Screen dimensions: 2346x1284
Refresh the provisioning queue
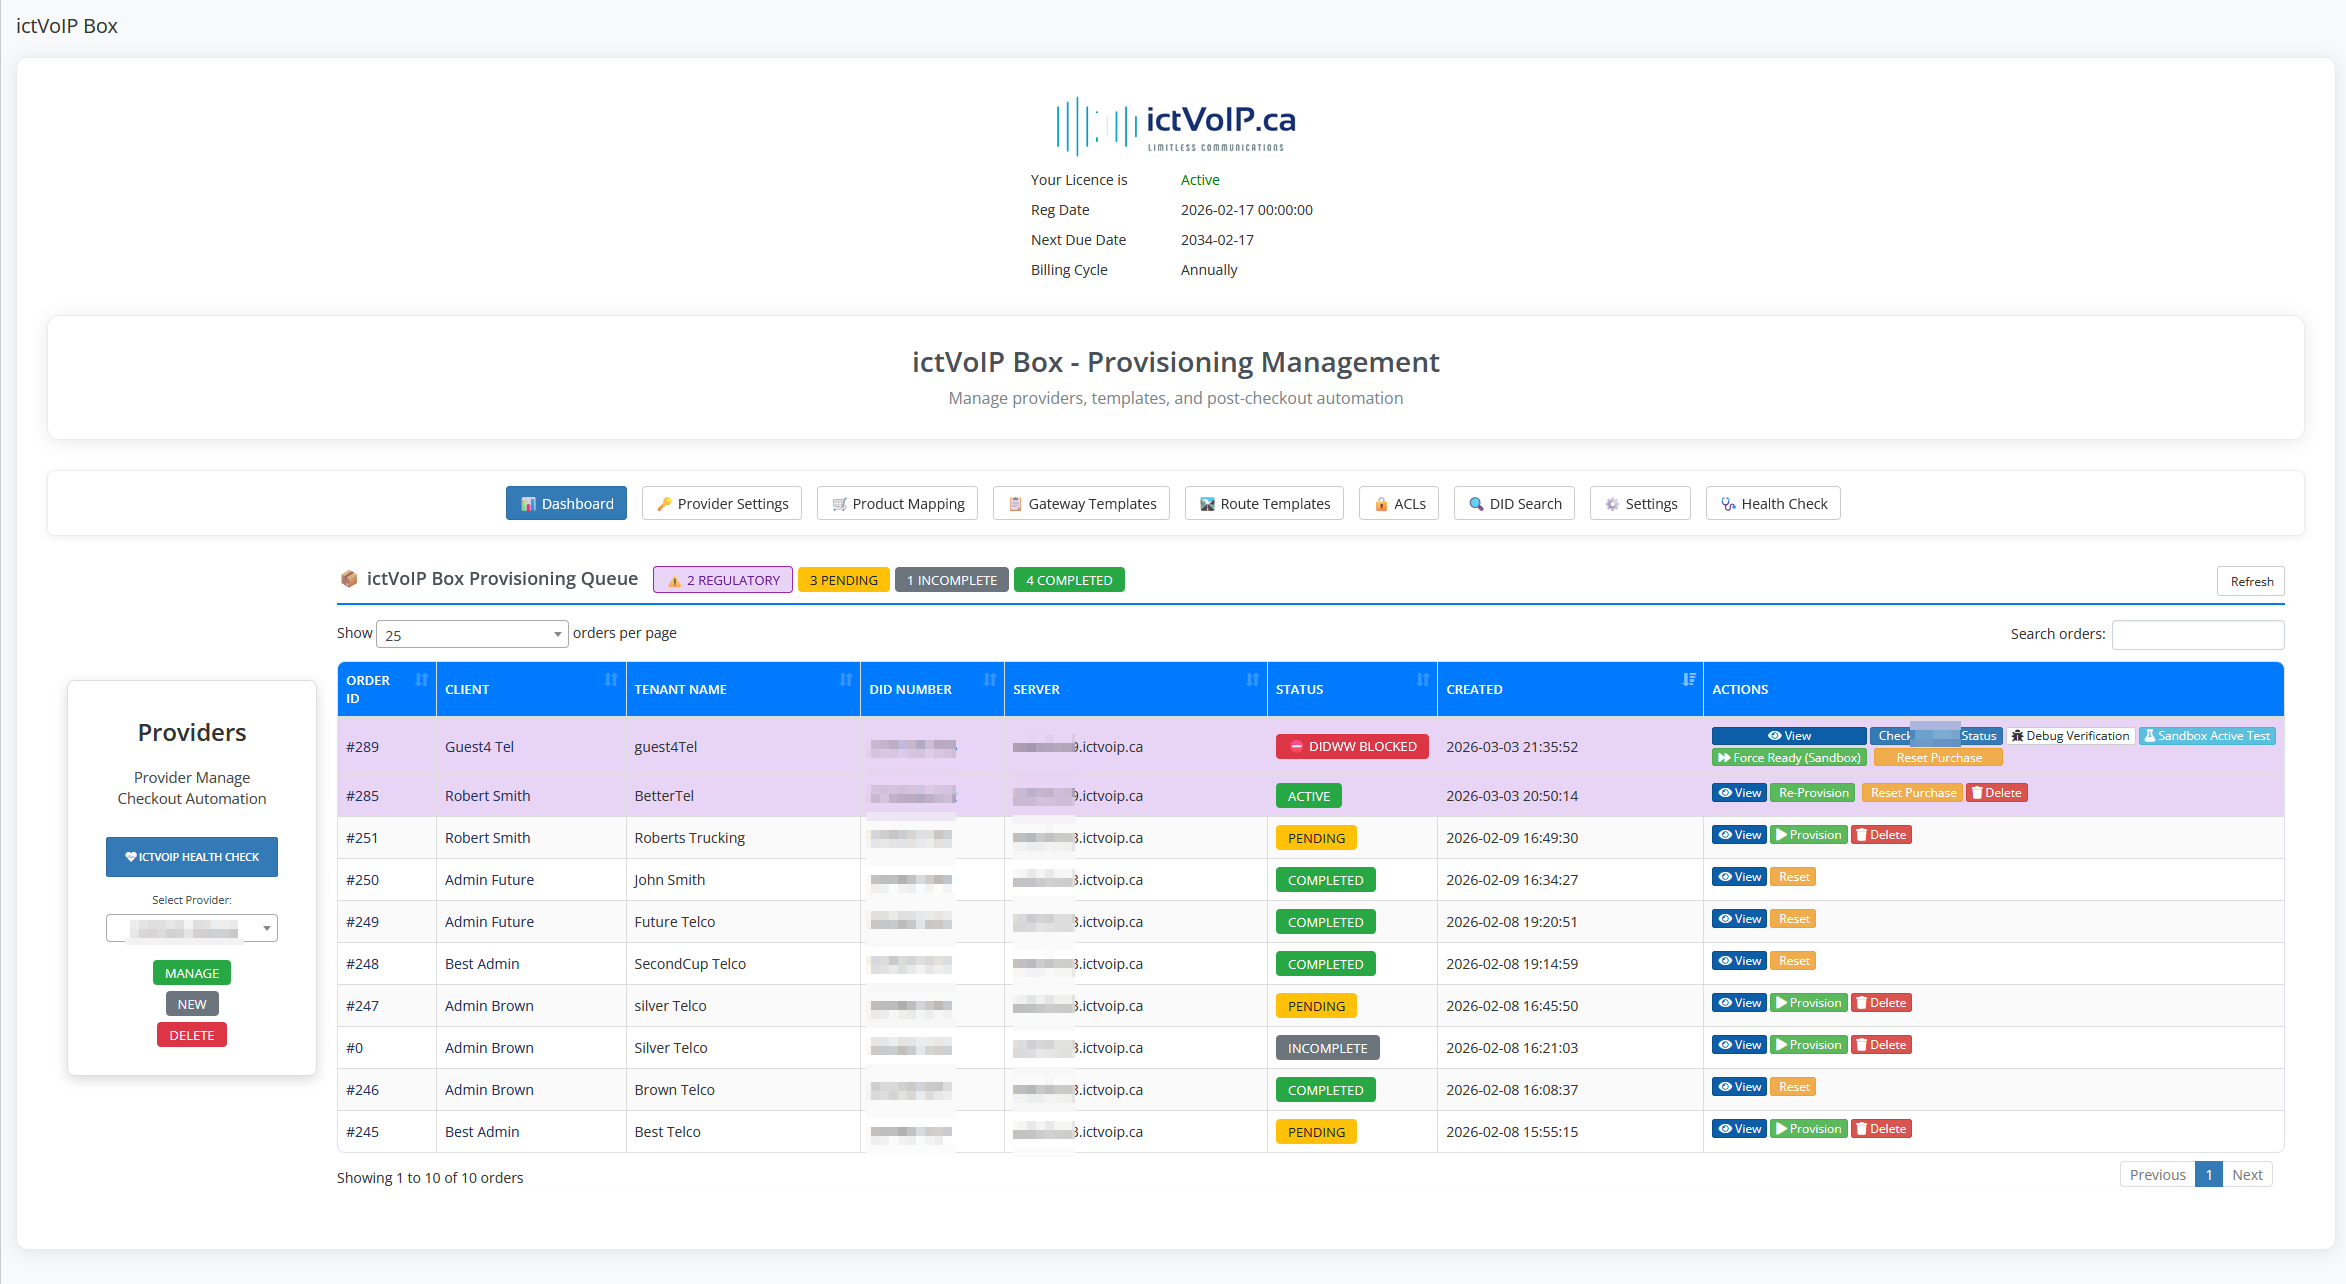pyautogui.click(x=2251, y=581)
